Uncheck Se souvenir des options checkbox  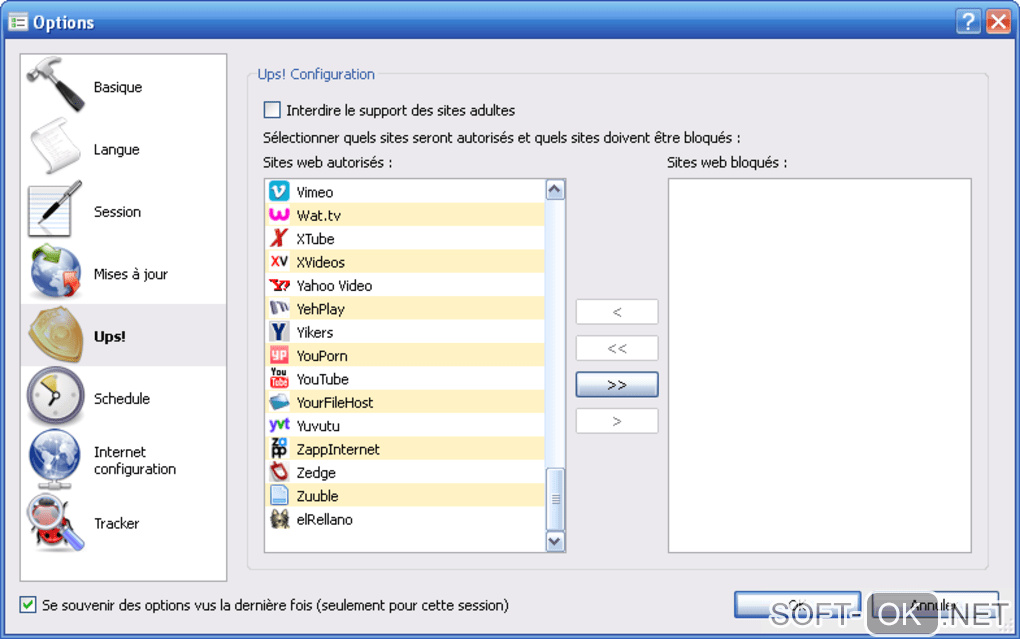pyautogui.click(x=28, y=605)
